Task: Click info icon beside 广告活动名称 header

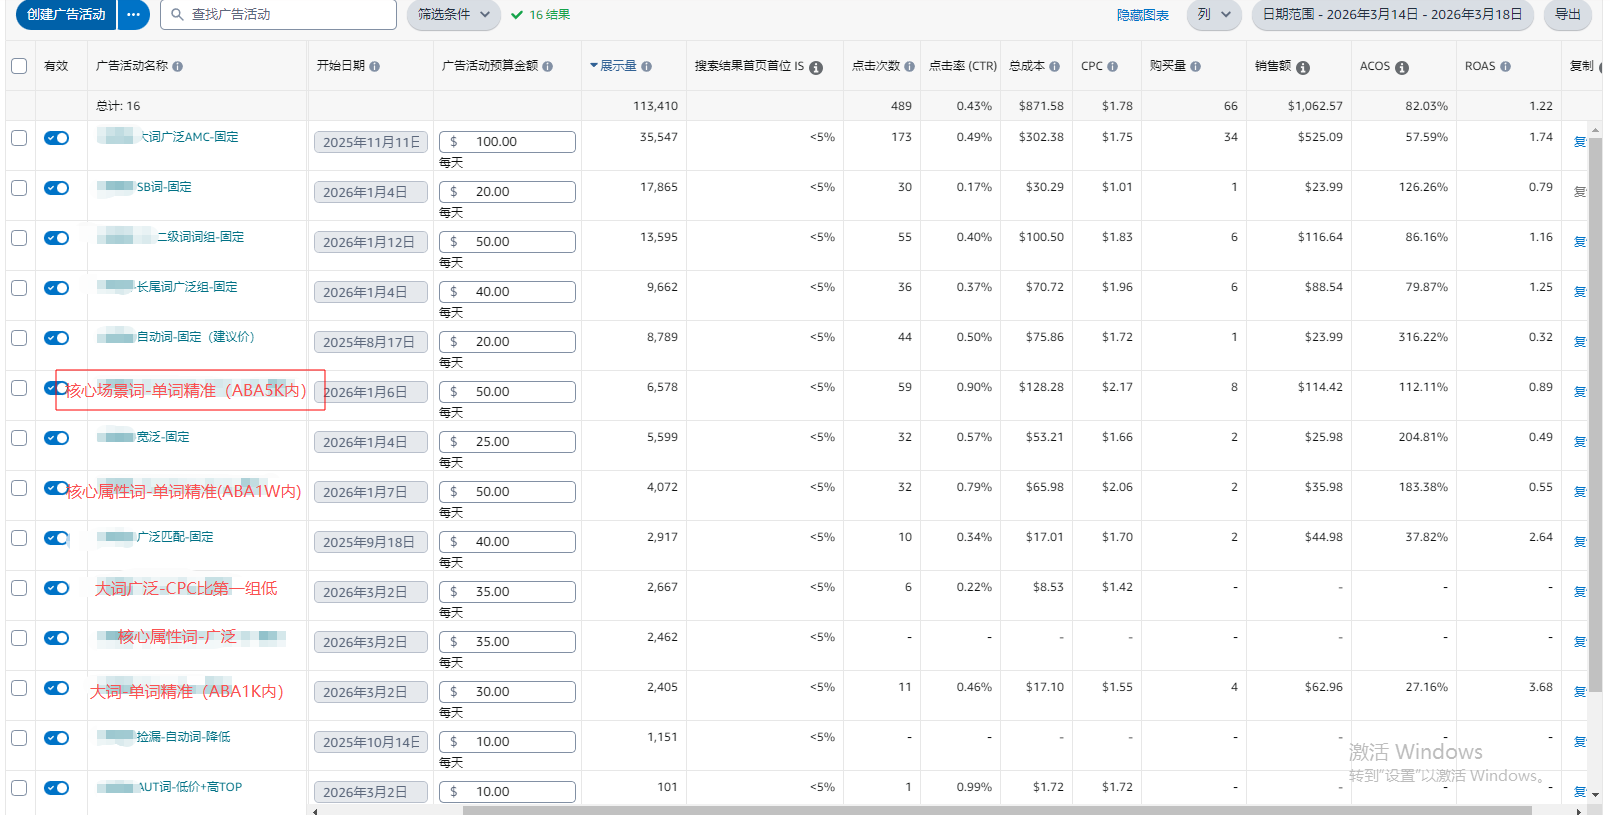Action: pos(178,67)
